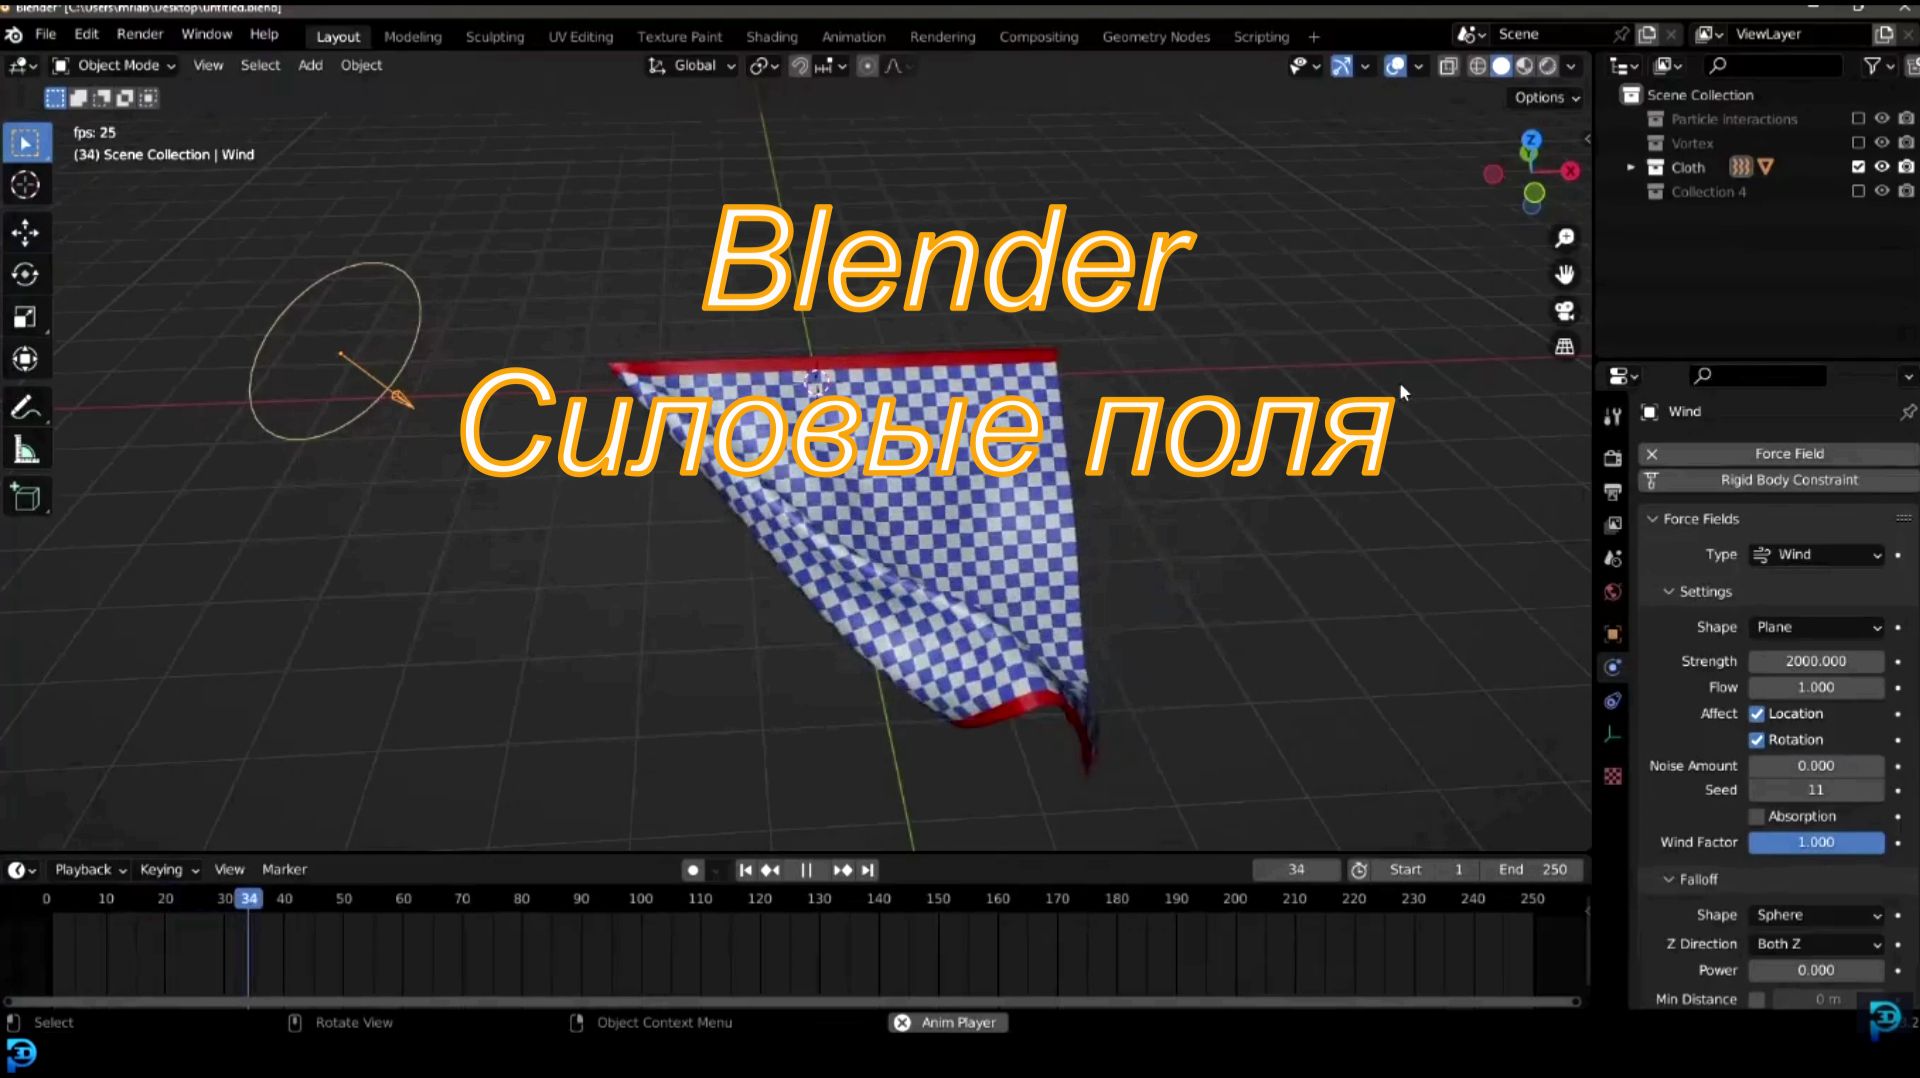Select the Cursor tool in the toolbar
The image size is (1920, 1078).
(25, 185)
